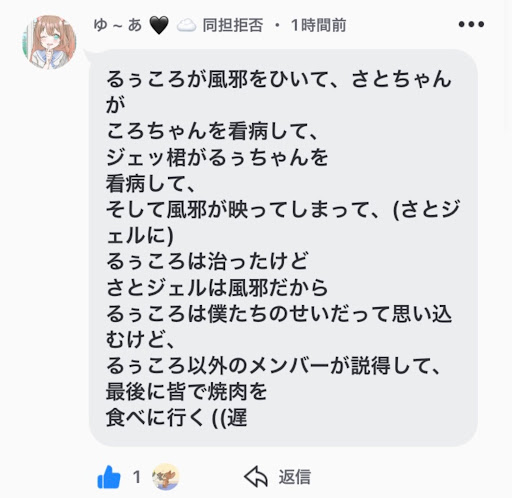Click the line ころちゃんを看病して
This screenshot has width=512, height=498.
pyautogui.click(x=213, y=131)
